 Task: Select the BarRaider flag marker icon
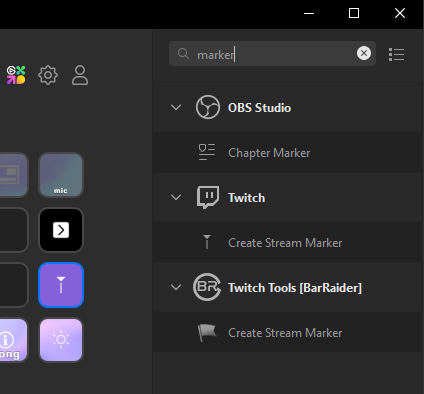tap(207, 332)
